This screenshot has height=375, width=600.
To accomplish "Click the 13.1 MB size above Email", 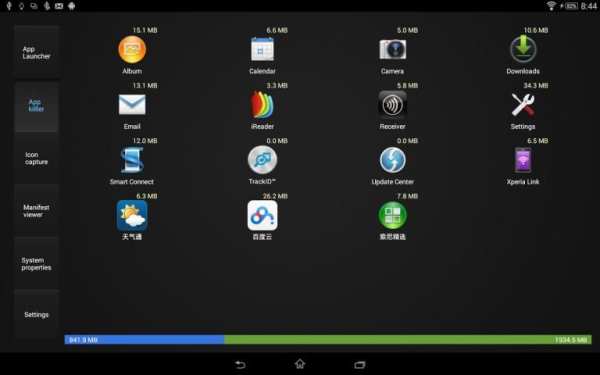I will point(145,85).
